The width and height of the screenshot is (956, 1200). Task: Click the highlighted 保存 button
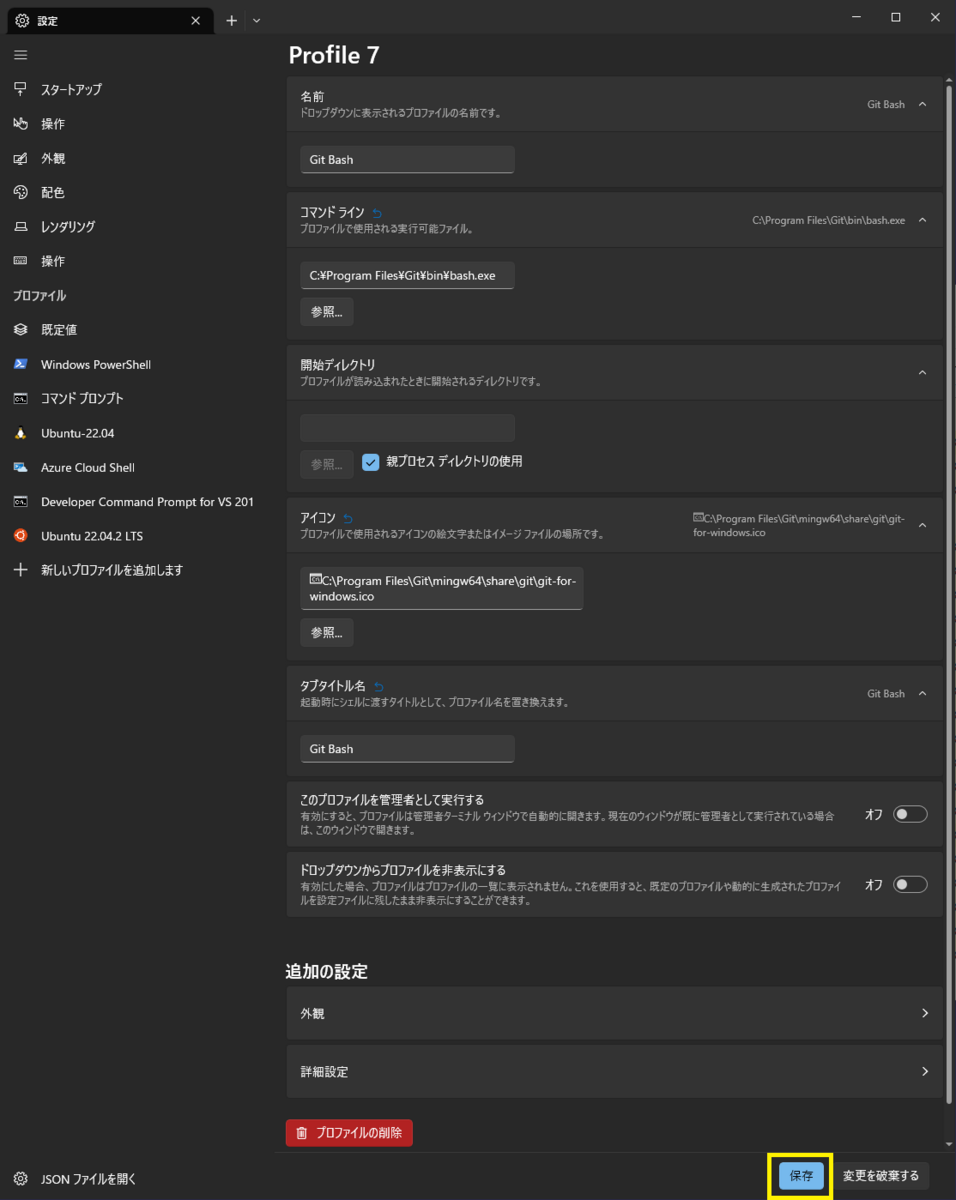pos(800,1176)
